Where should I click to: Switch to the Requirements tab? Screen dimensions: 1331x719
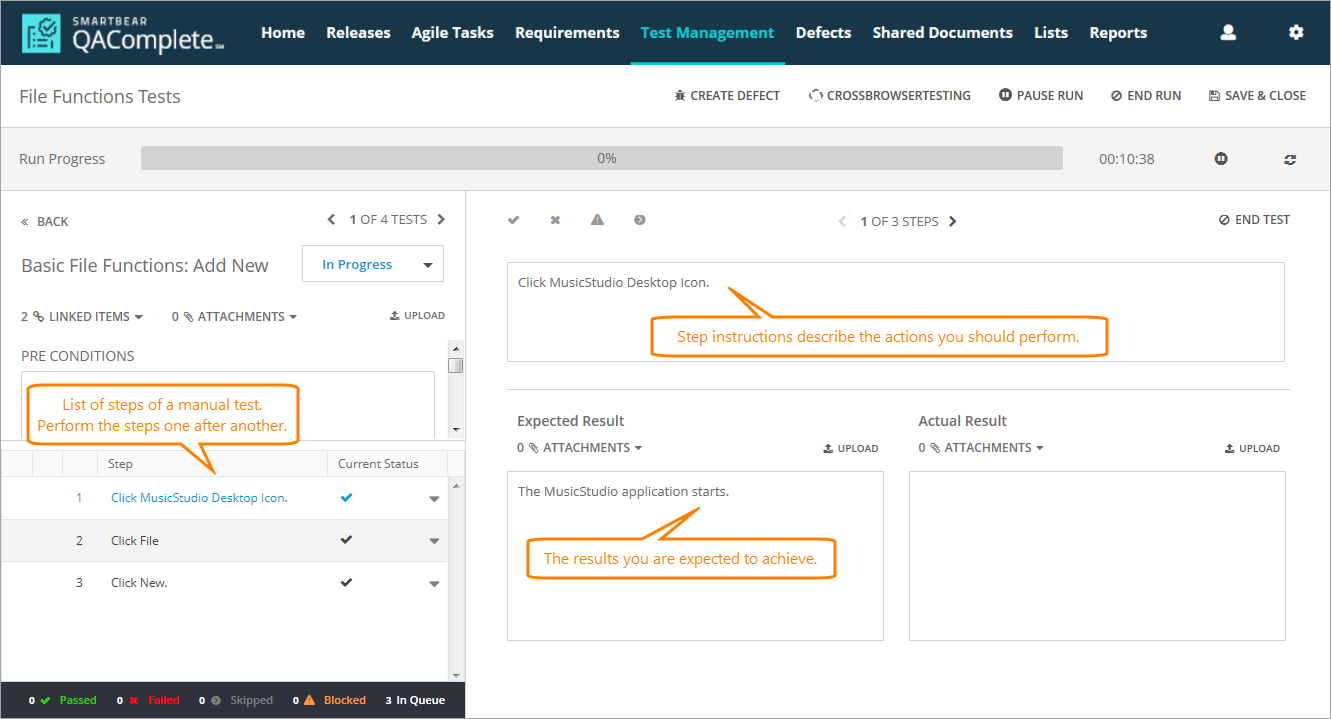click(x=567, y=33)
